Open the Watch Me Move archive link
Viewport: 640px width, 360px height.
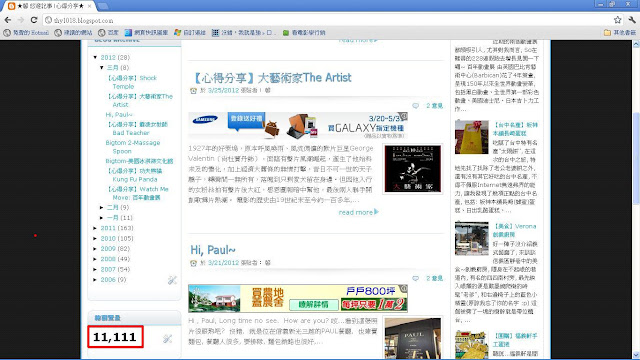tap(138, 193)
